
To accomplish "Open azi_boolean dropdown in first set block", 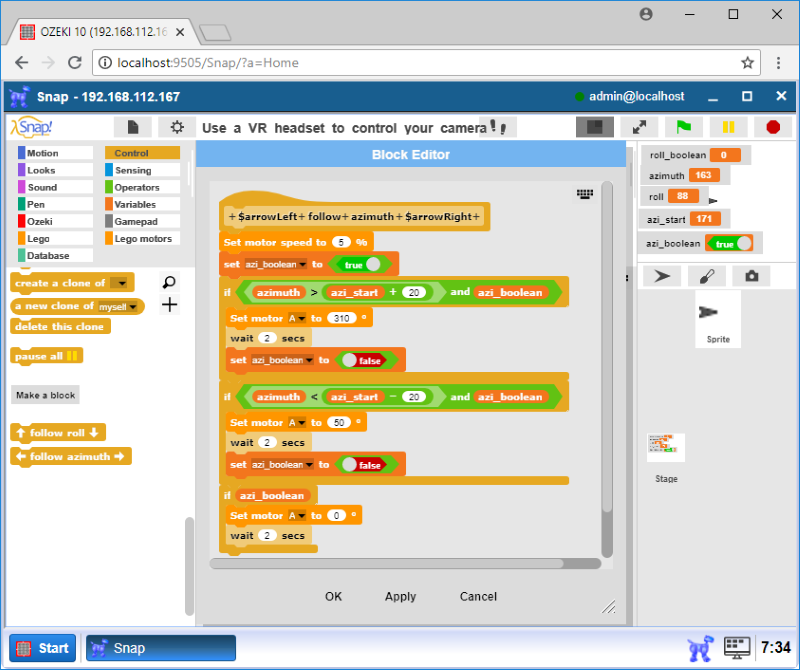I will click(303, 265).
